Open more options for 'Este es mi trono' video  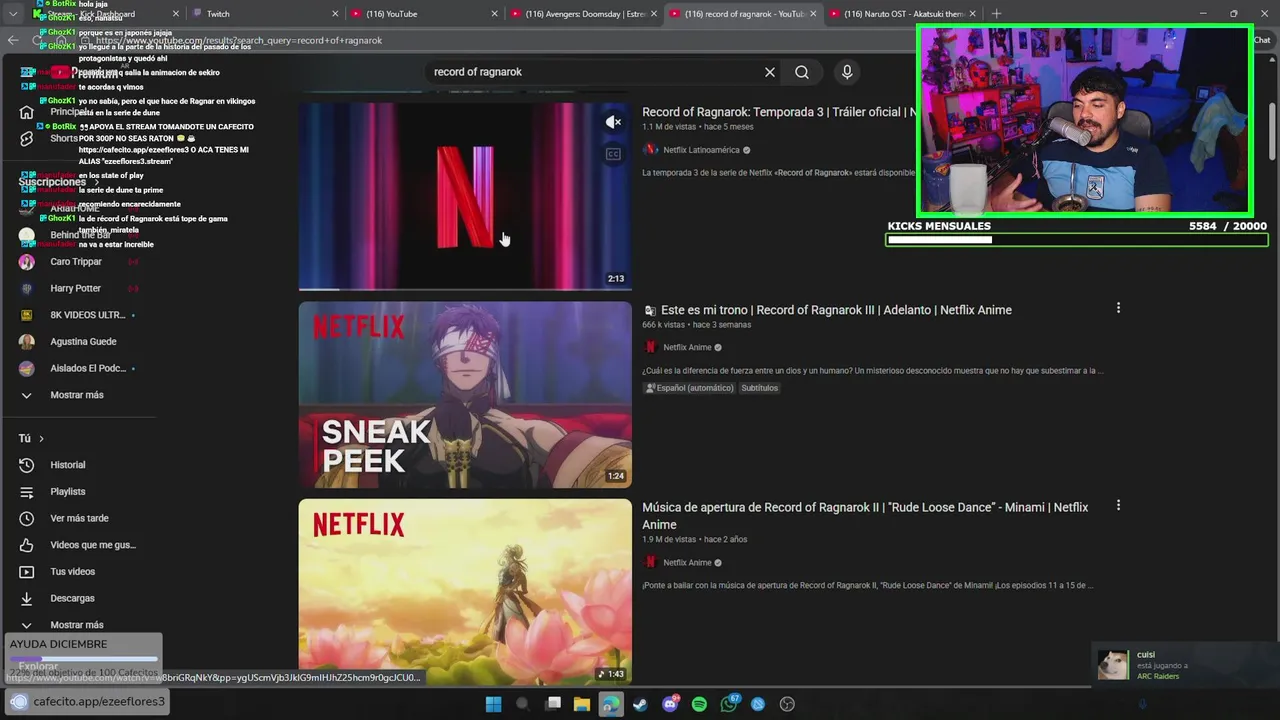tap(1118, 308)
